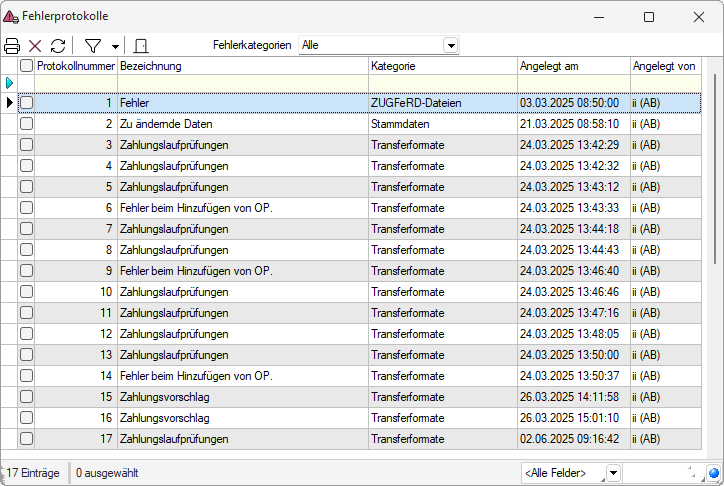724x486 pixels.
Task: Click the refresh arrows icon
Action: [58, 46]
